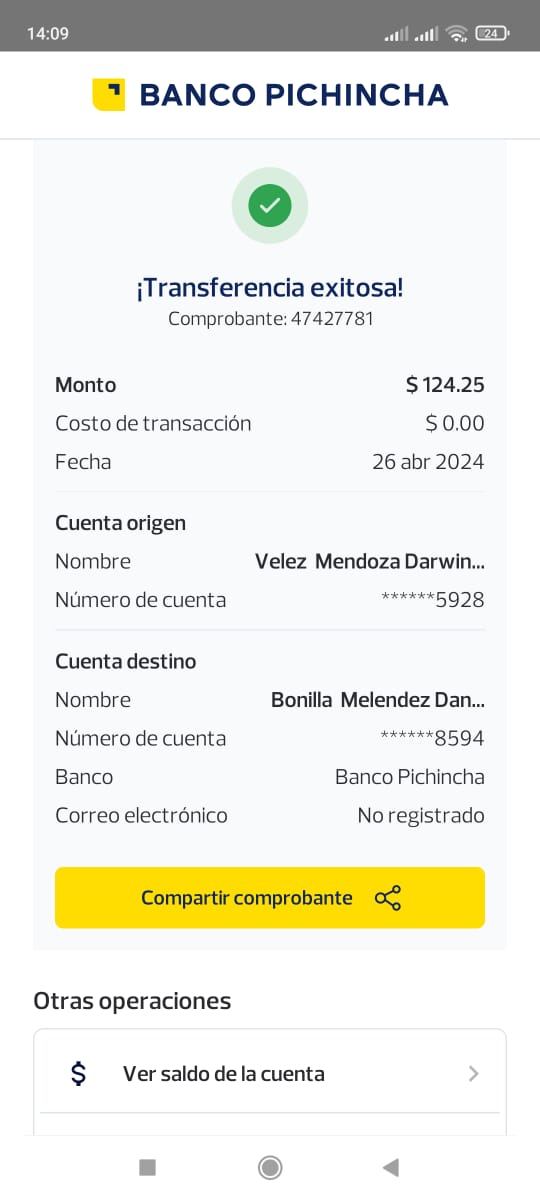The width and height of the screenshot is (540, 1200).
Task: Open the chevron next to Ver saldo de la cuenta
Action: tap(474, 1074)
